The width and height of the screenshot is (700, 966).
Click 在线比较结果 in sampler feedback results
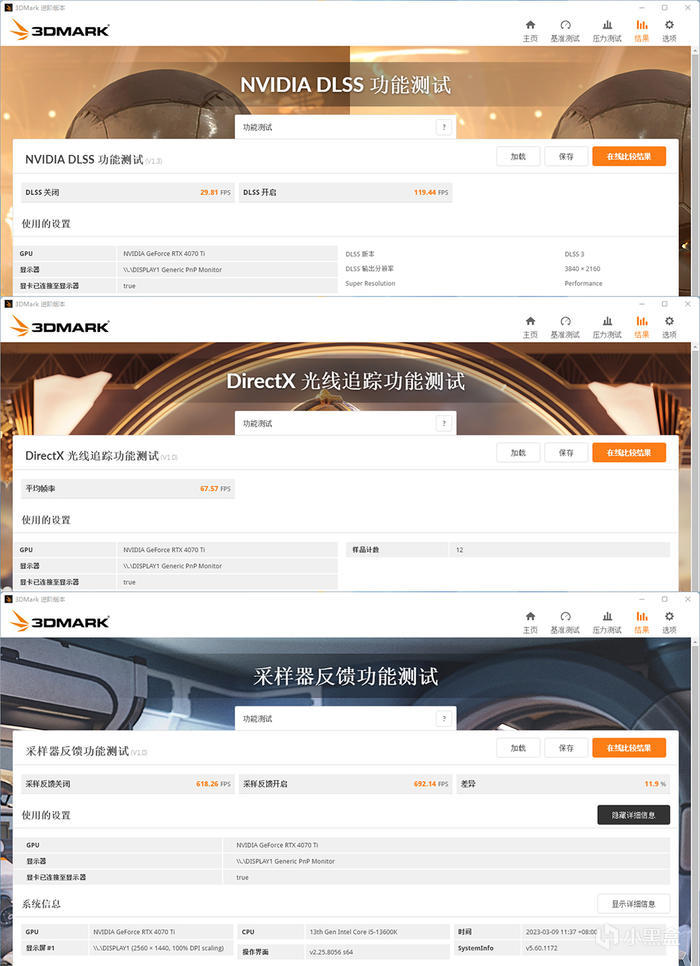click(629, 748)
